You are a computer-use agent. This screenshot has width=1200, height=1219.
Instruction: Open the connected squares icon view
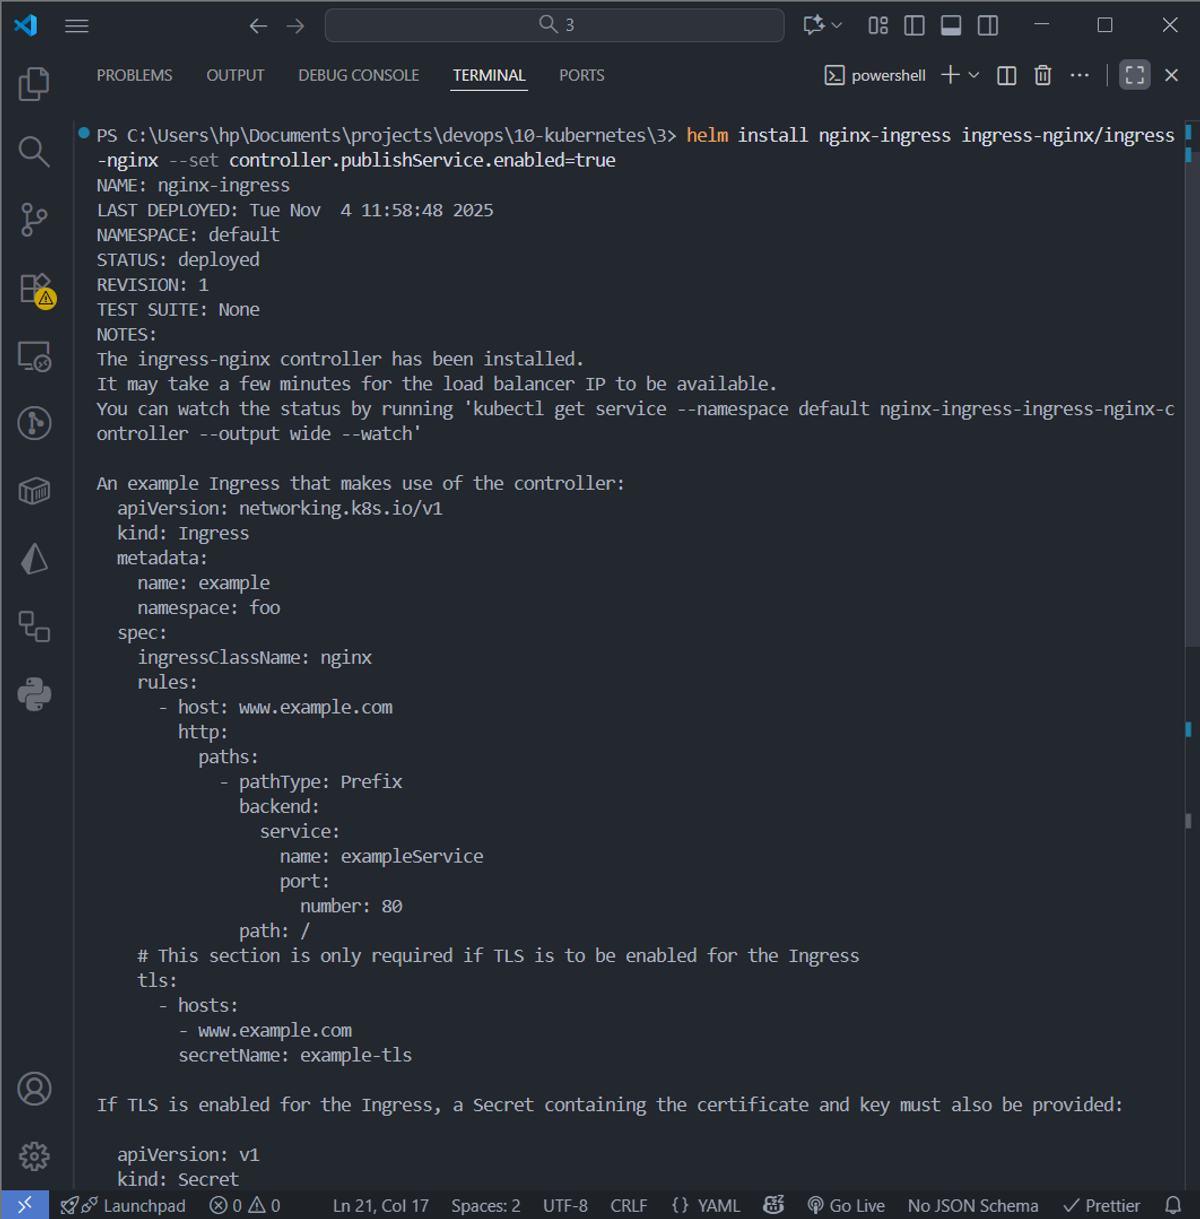pos(34,627)
